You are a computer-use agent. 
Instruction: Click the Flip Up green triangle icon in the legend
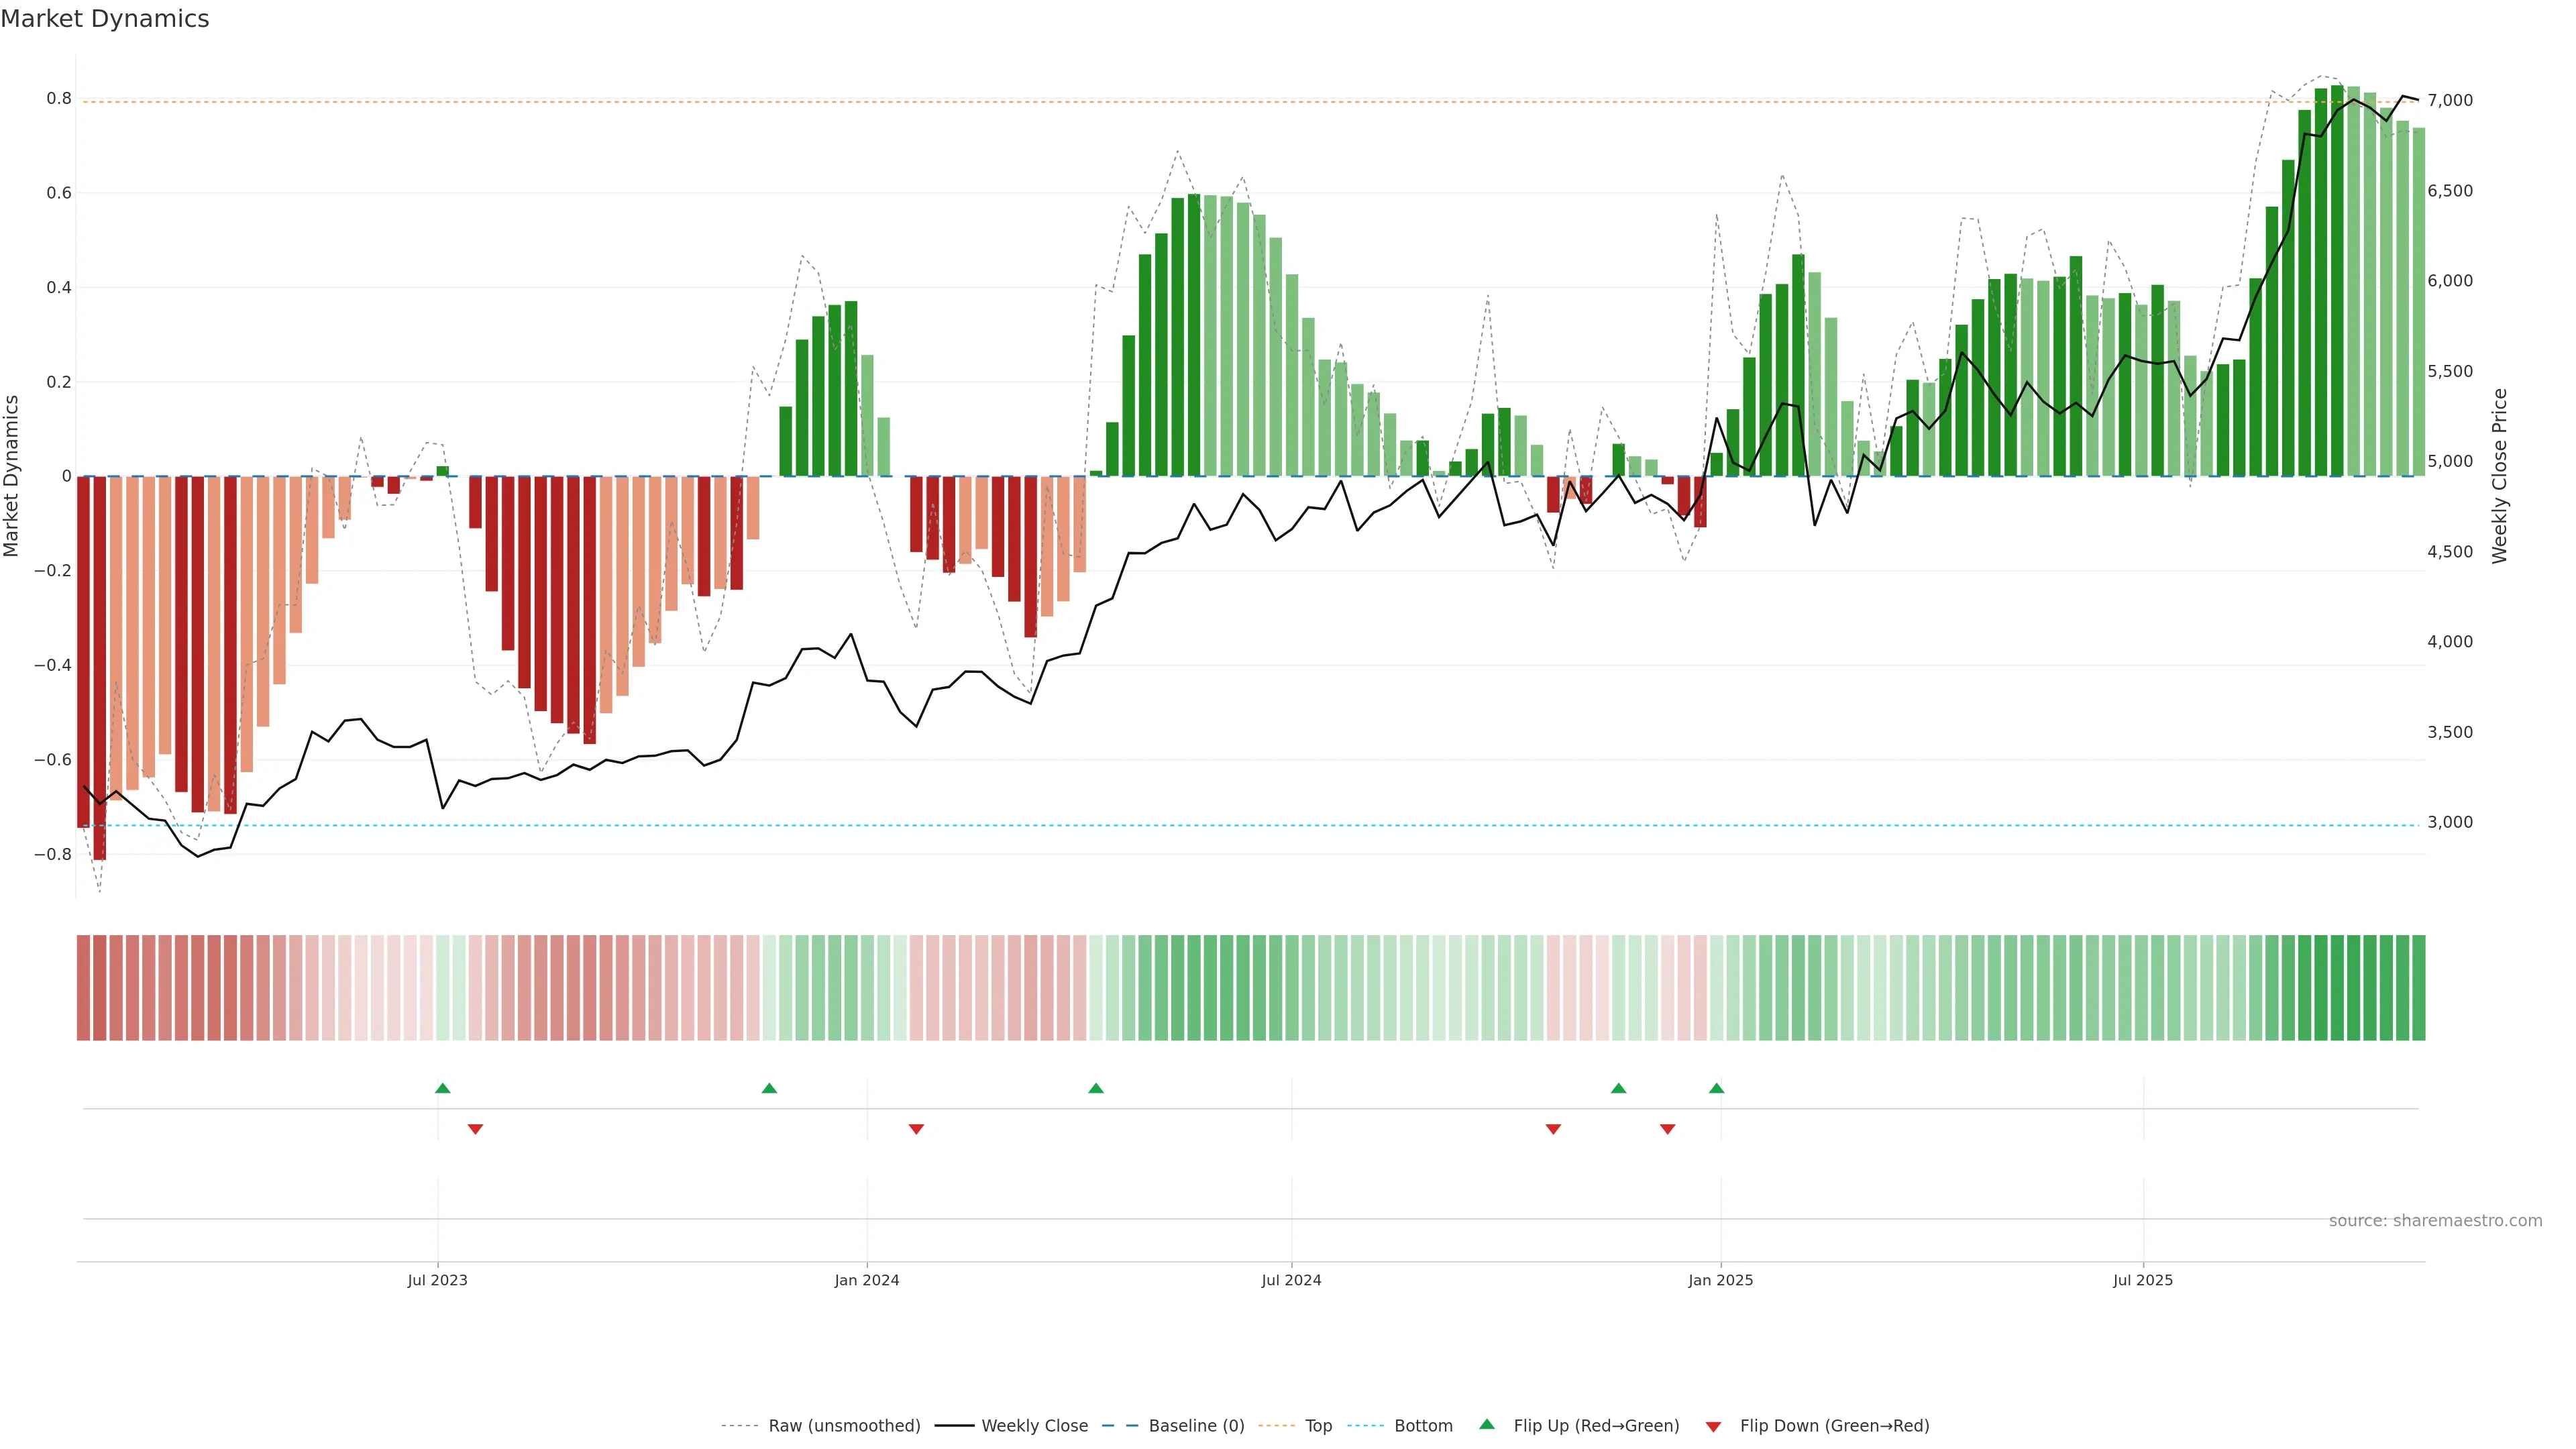[x=1487, y=1424]
